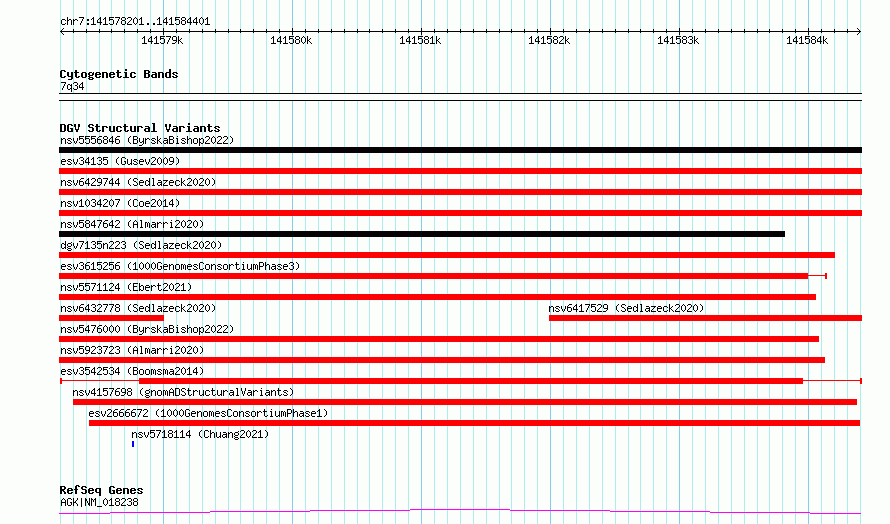The image size is (890, 524).
Task: Click the red nsv6429744 variant bar
Action: (460, 192)
